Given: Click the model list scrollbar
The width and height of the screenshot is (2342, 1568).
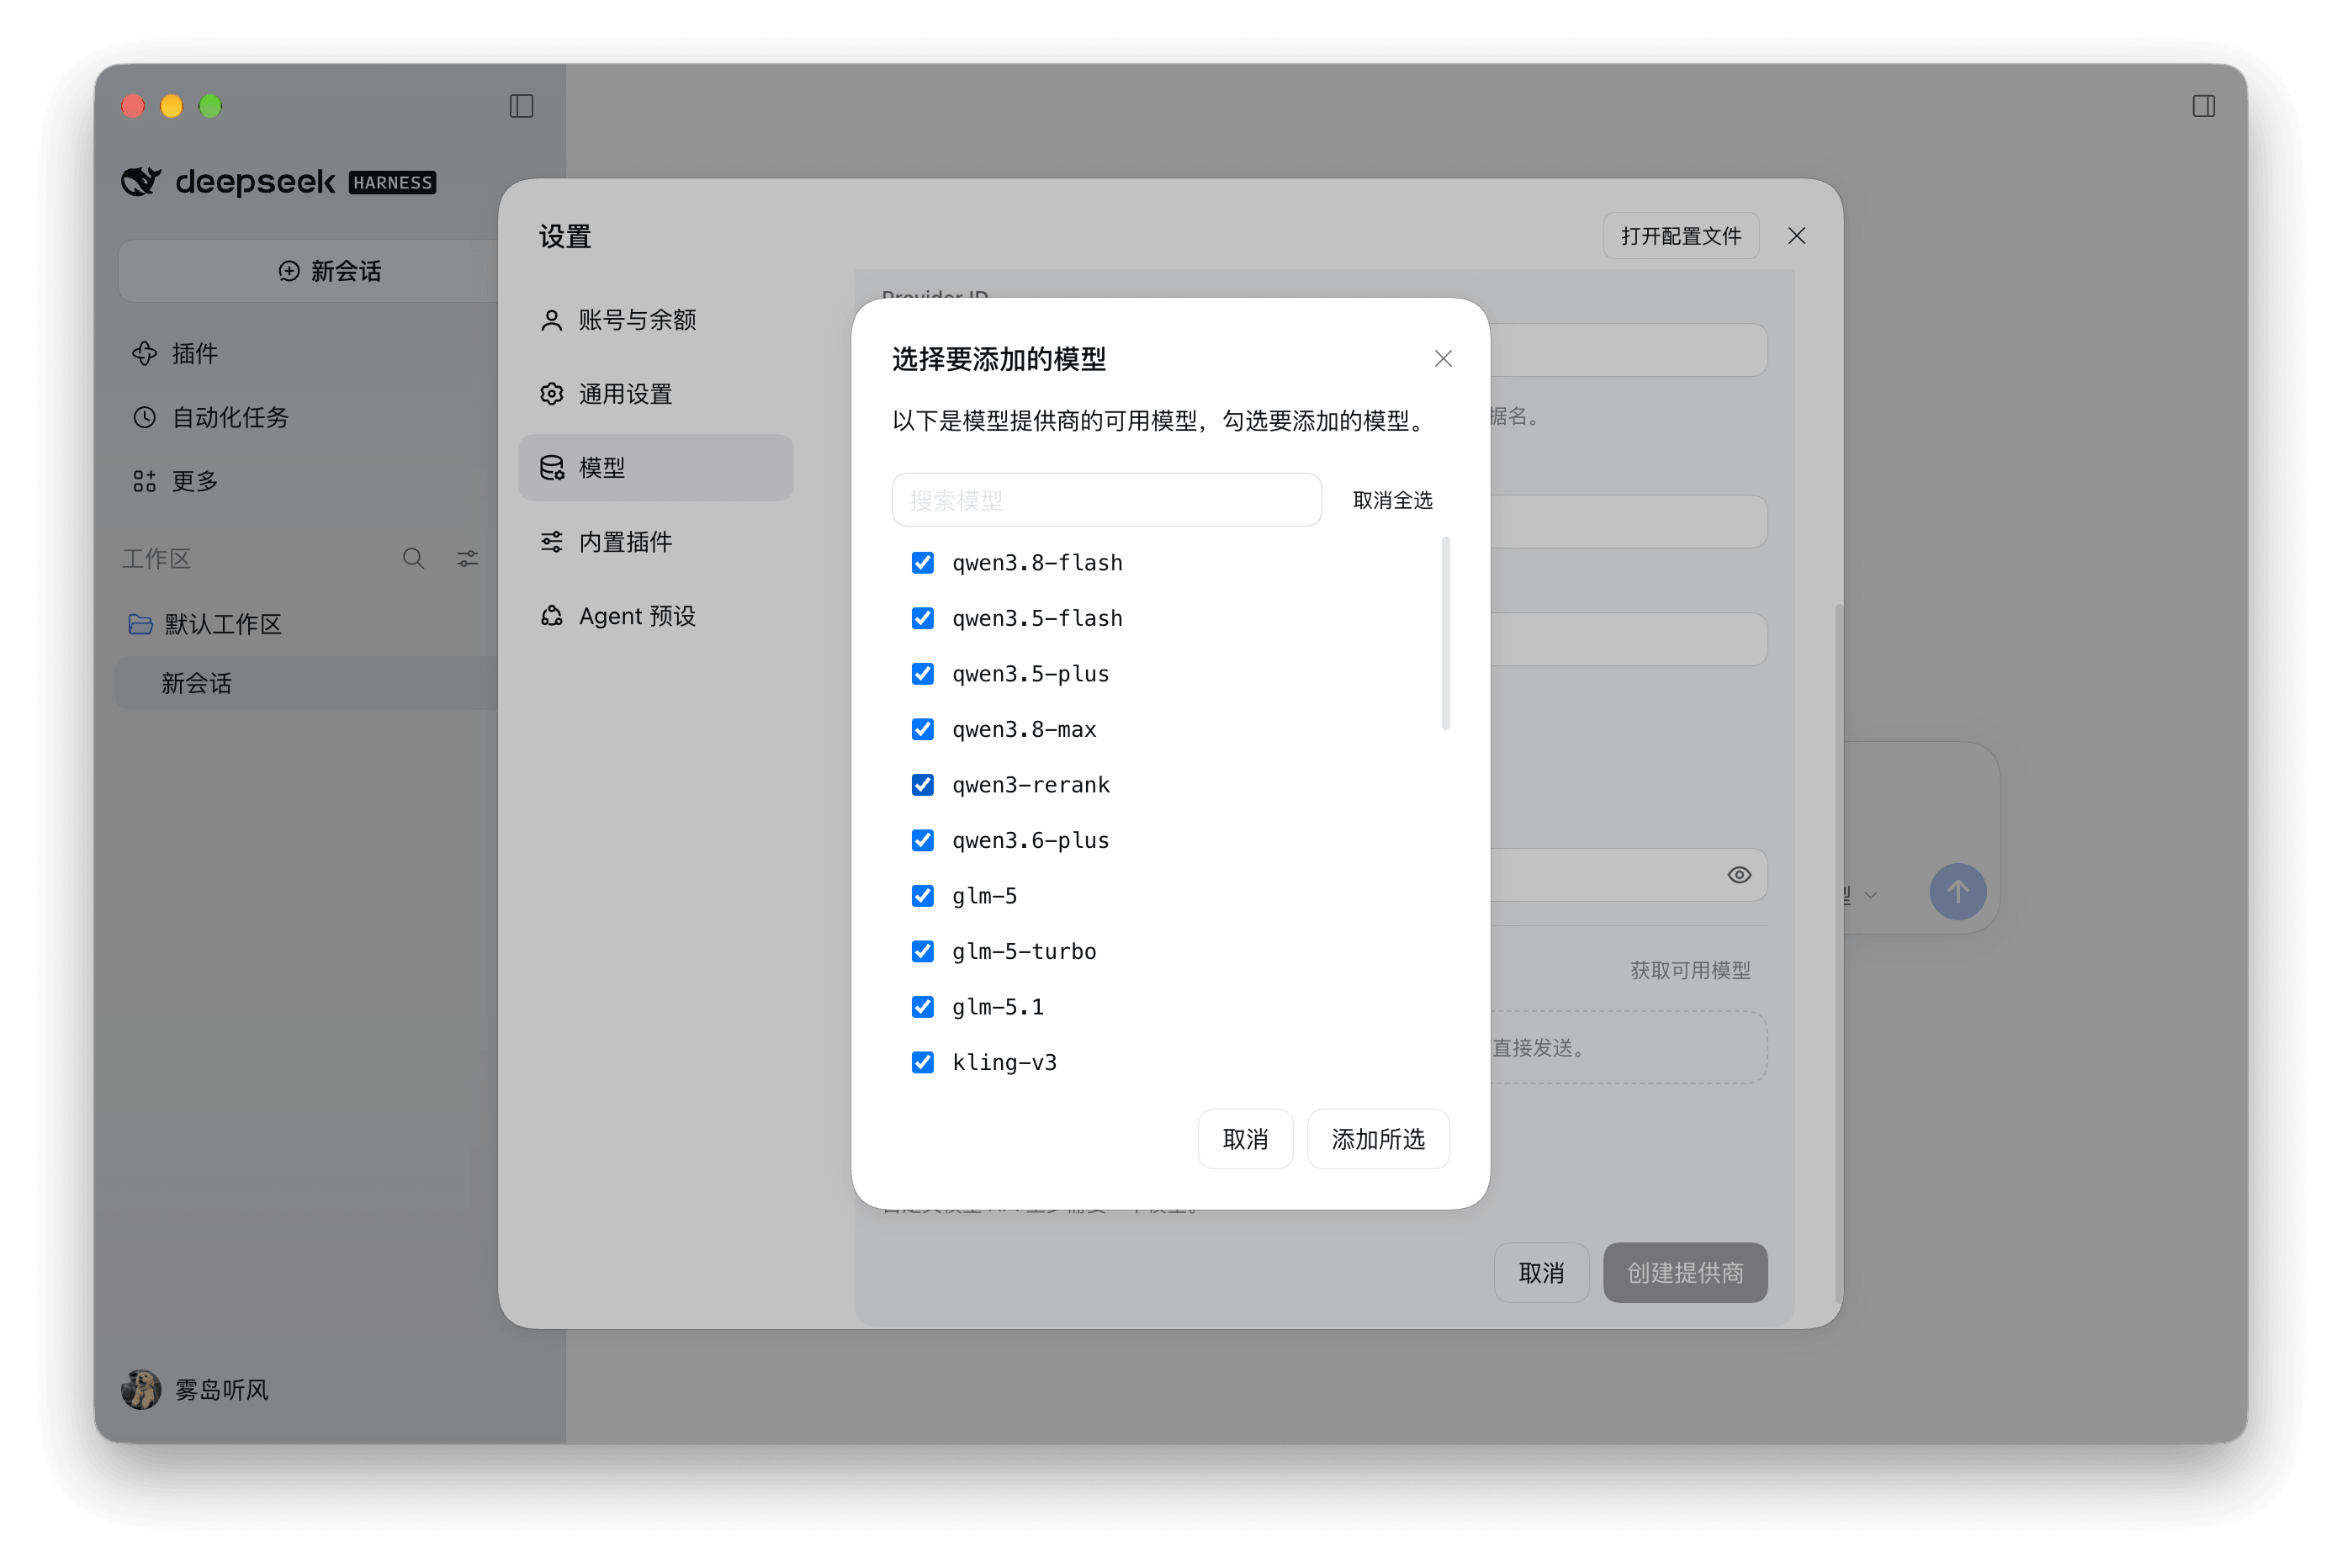Looking at the screenshot, I should coord(1445,633).
